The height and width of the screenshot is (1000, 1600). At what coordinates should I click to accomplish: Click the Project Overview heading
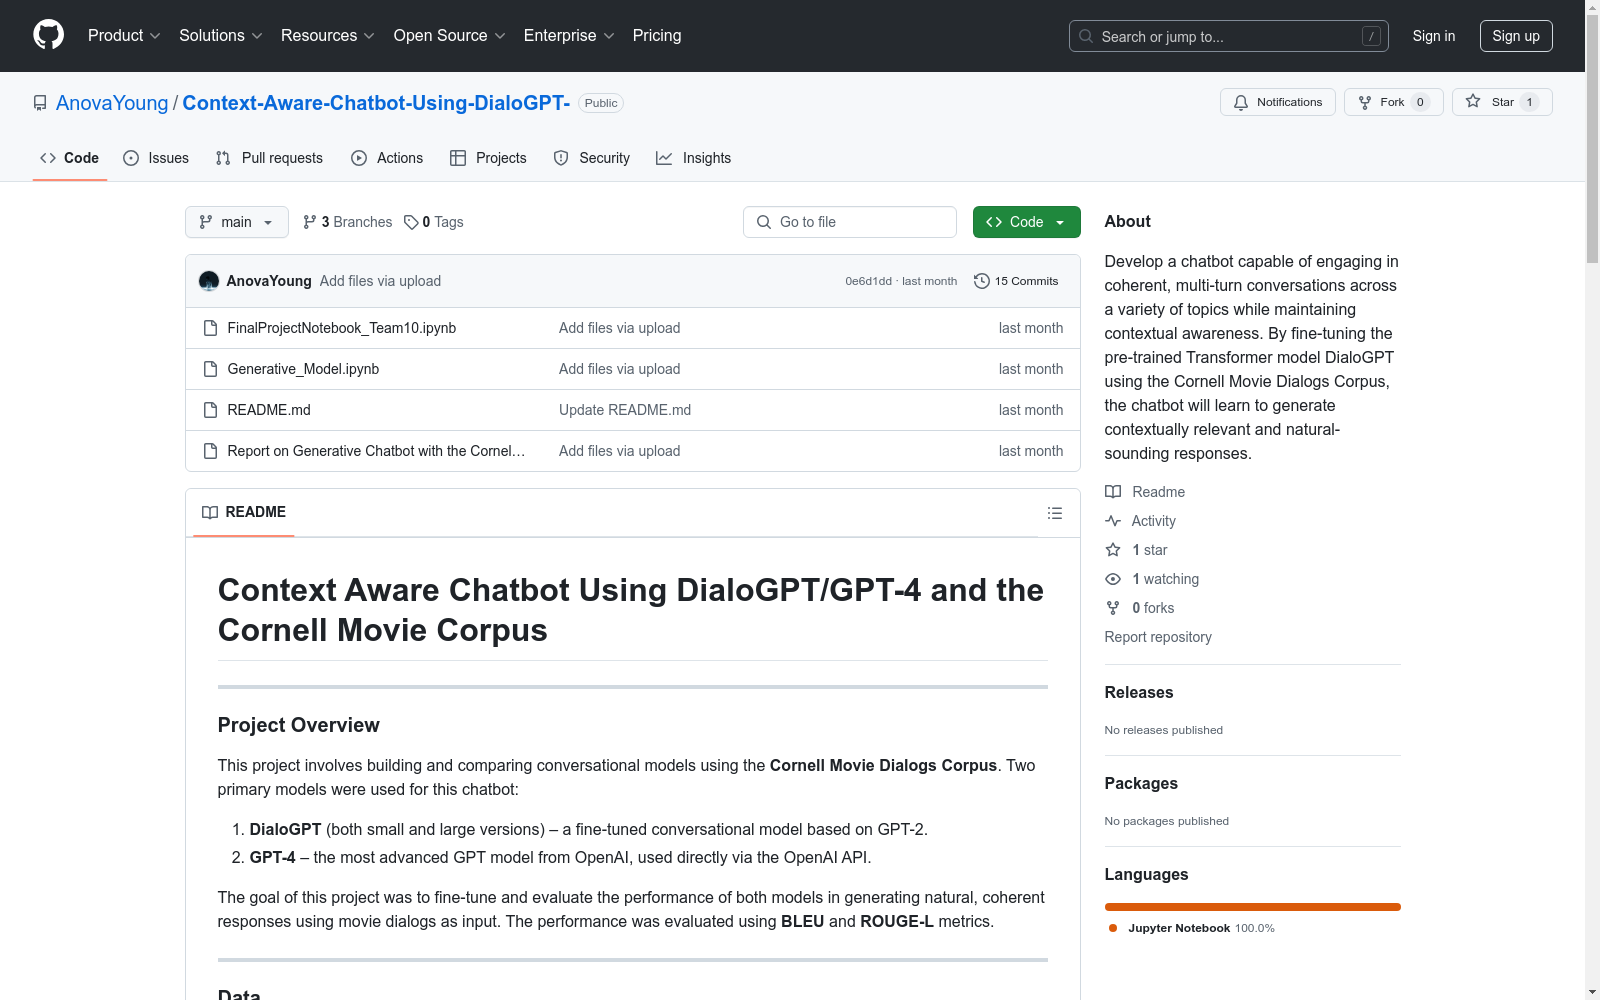point(299,725)
